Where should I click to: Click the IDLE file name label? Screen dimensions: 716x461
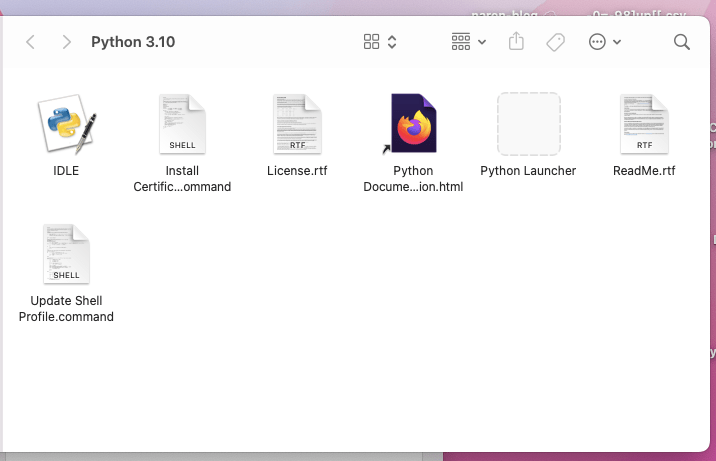[66, 171]
